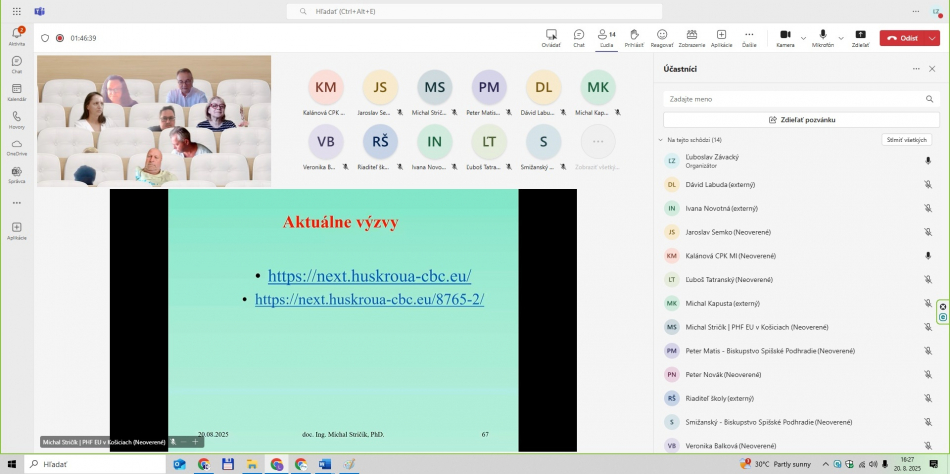Change layout using the Zobrazenie icon
The image size is (950, 474).
pyautogui.click(x=691, y=37)
